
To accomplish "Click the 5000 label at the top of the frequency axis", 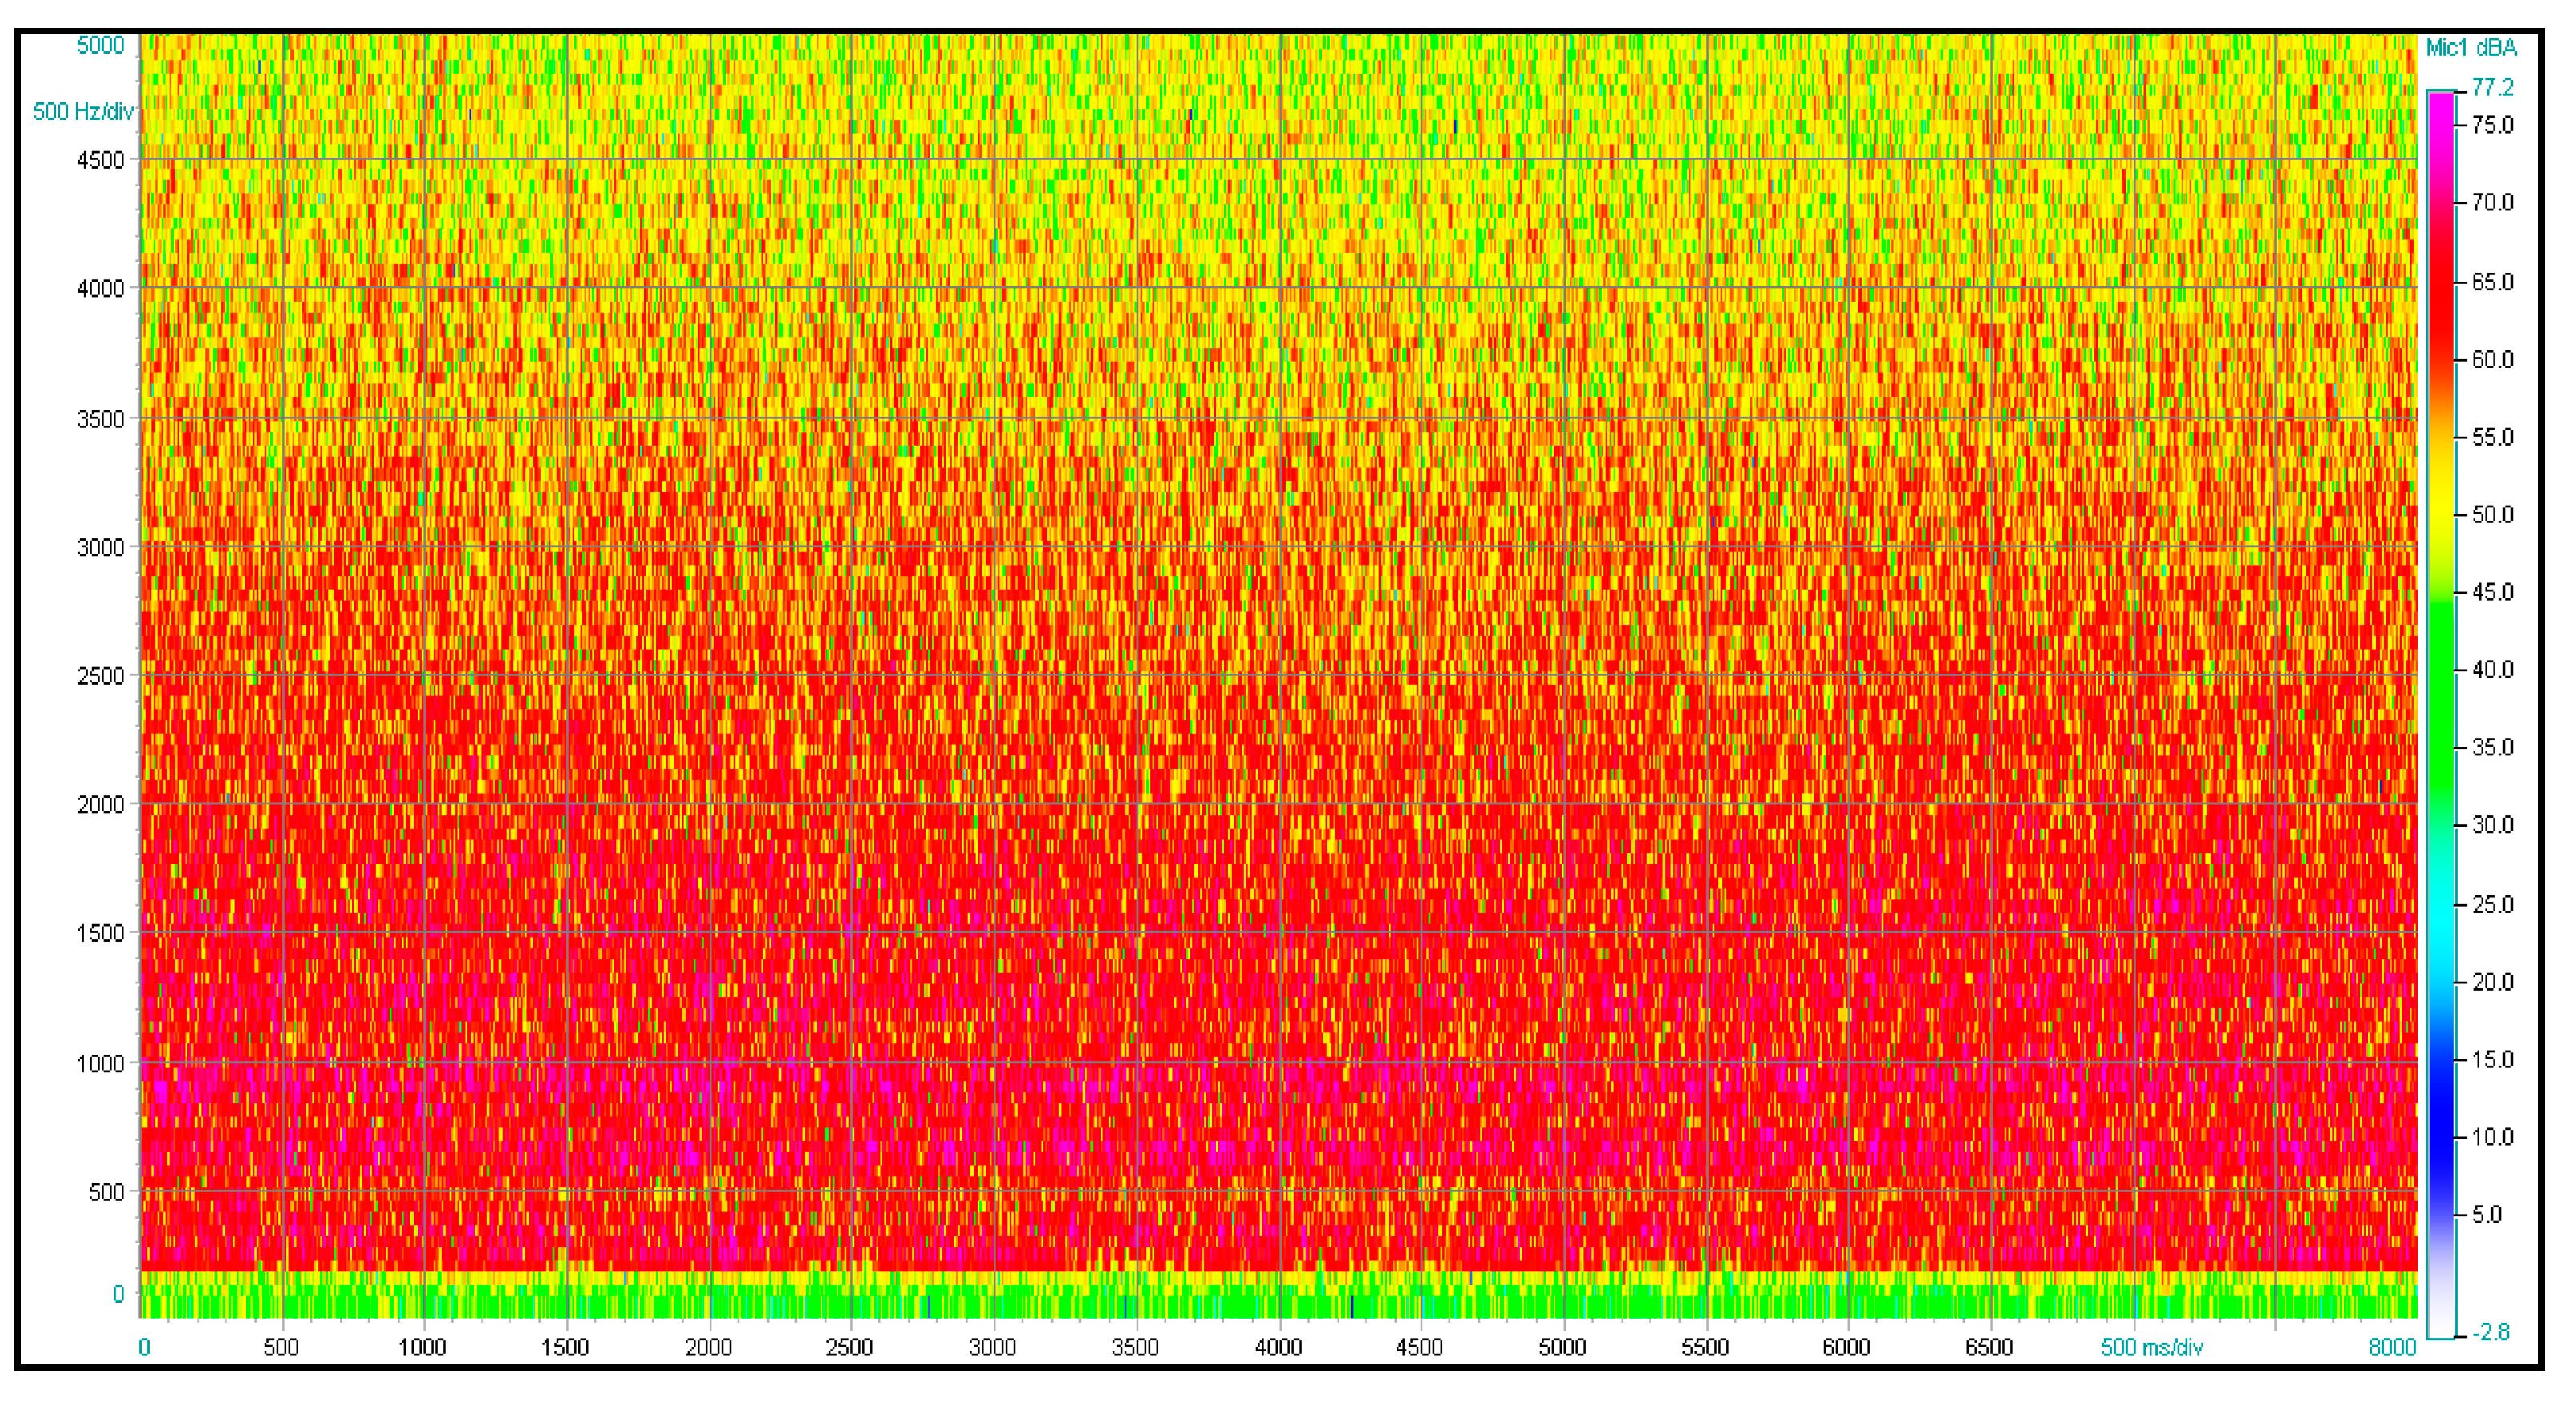I will click(100, 45).
